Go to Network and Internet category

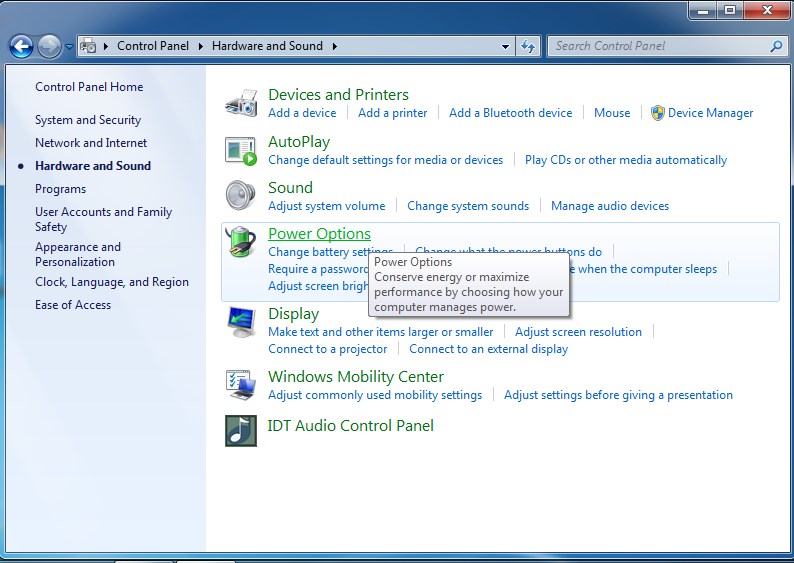91,143
